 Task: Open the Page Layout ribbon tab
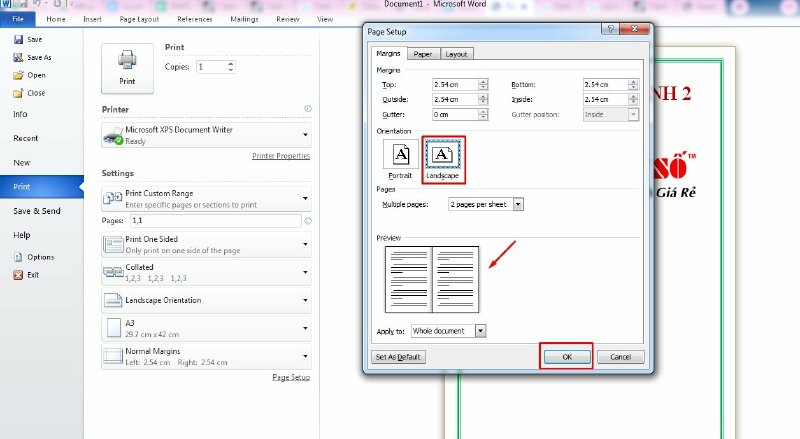pos(140,19)
